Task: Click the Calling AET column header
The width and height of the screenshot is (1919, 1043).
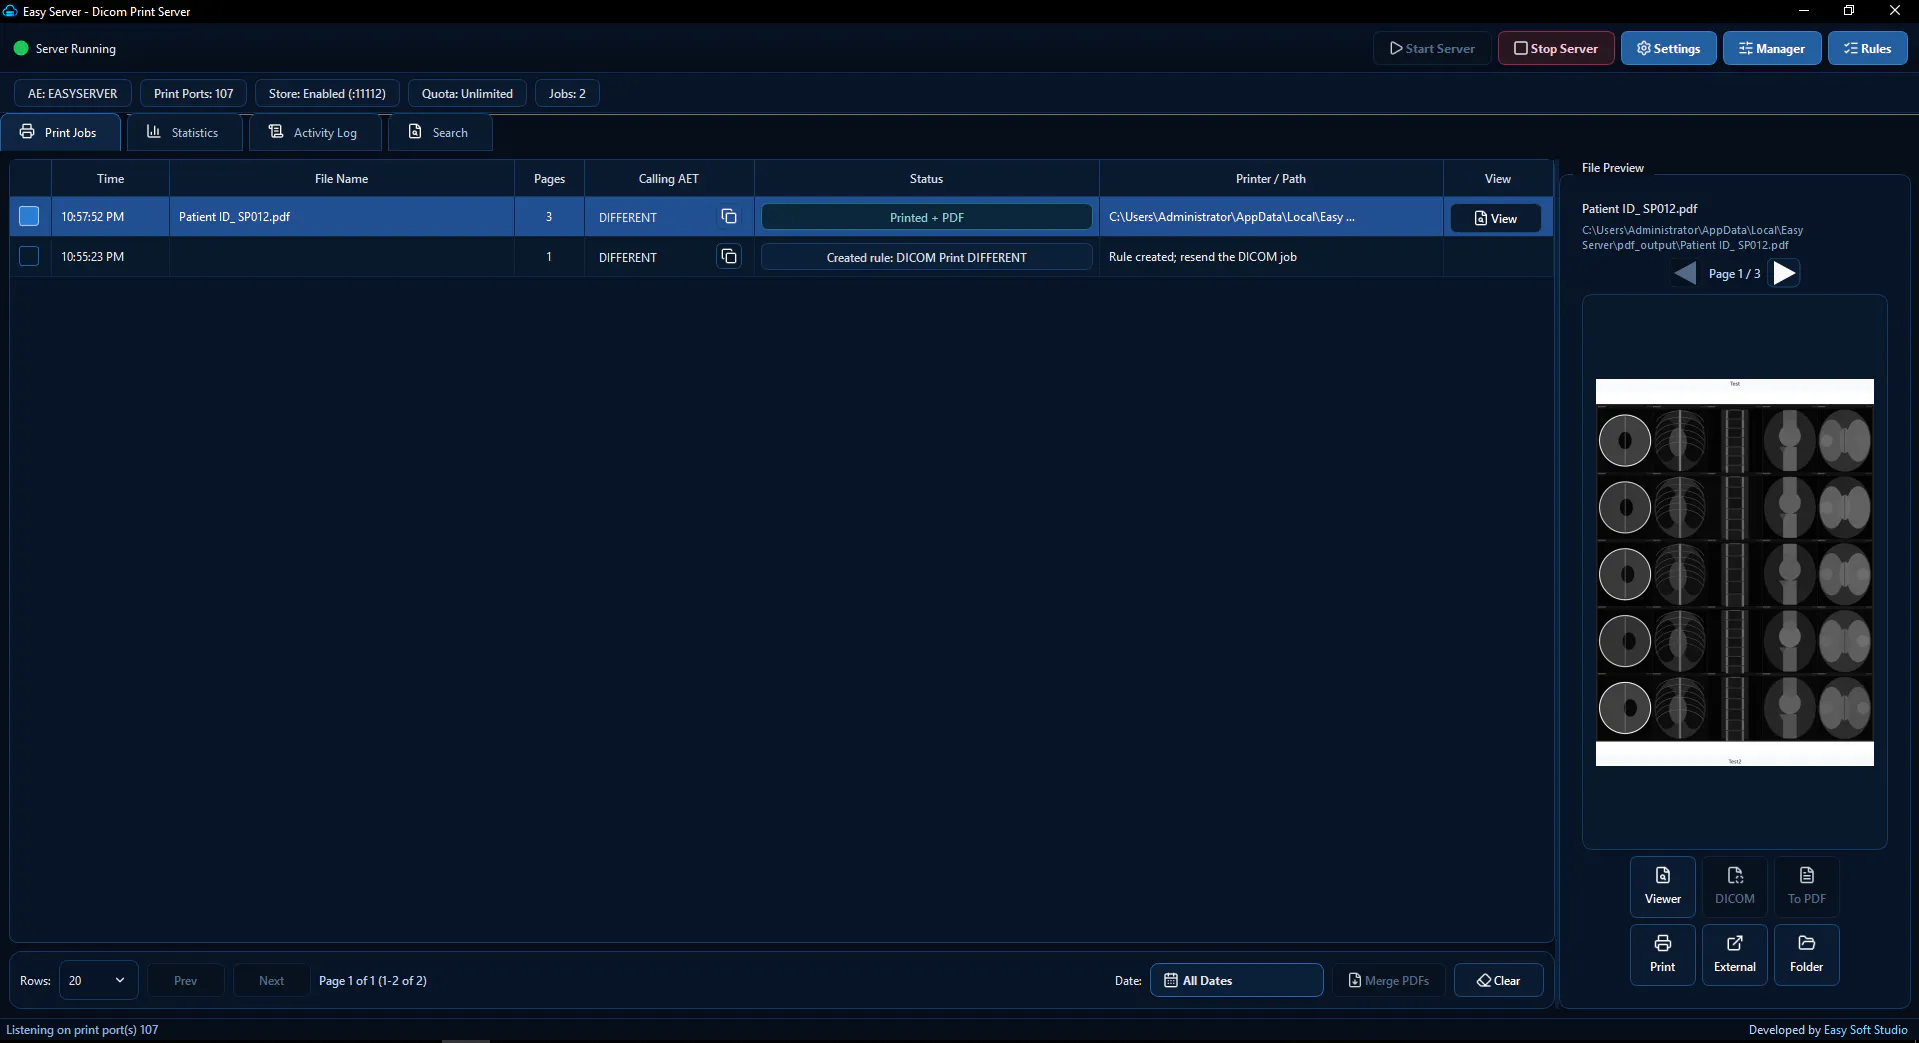Action: coord(669,178)
